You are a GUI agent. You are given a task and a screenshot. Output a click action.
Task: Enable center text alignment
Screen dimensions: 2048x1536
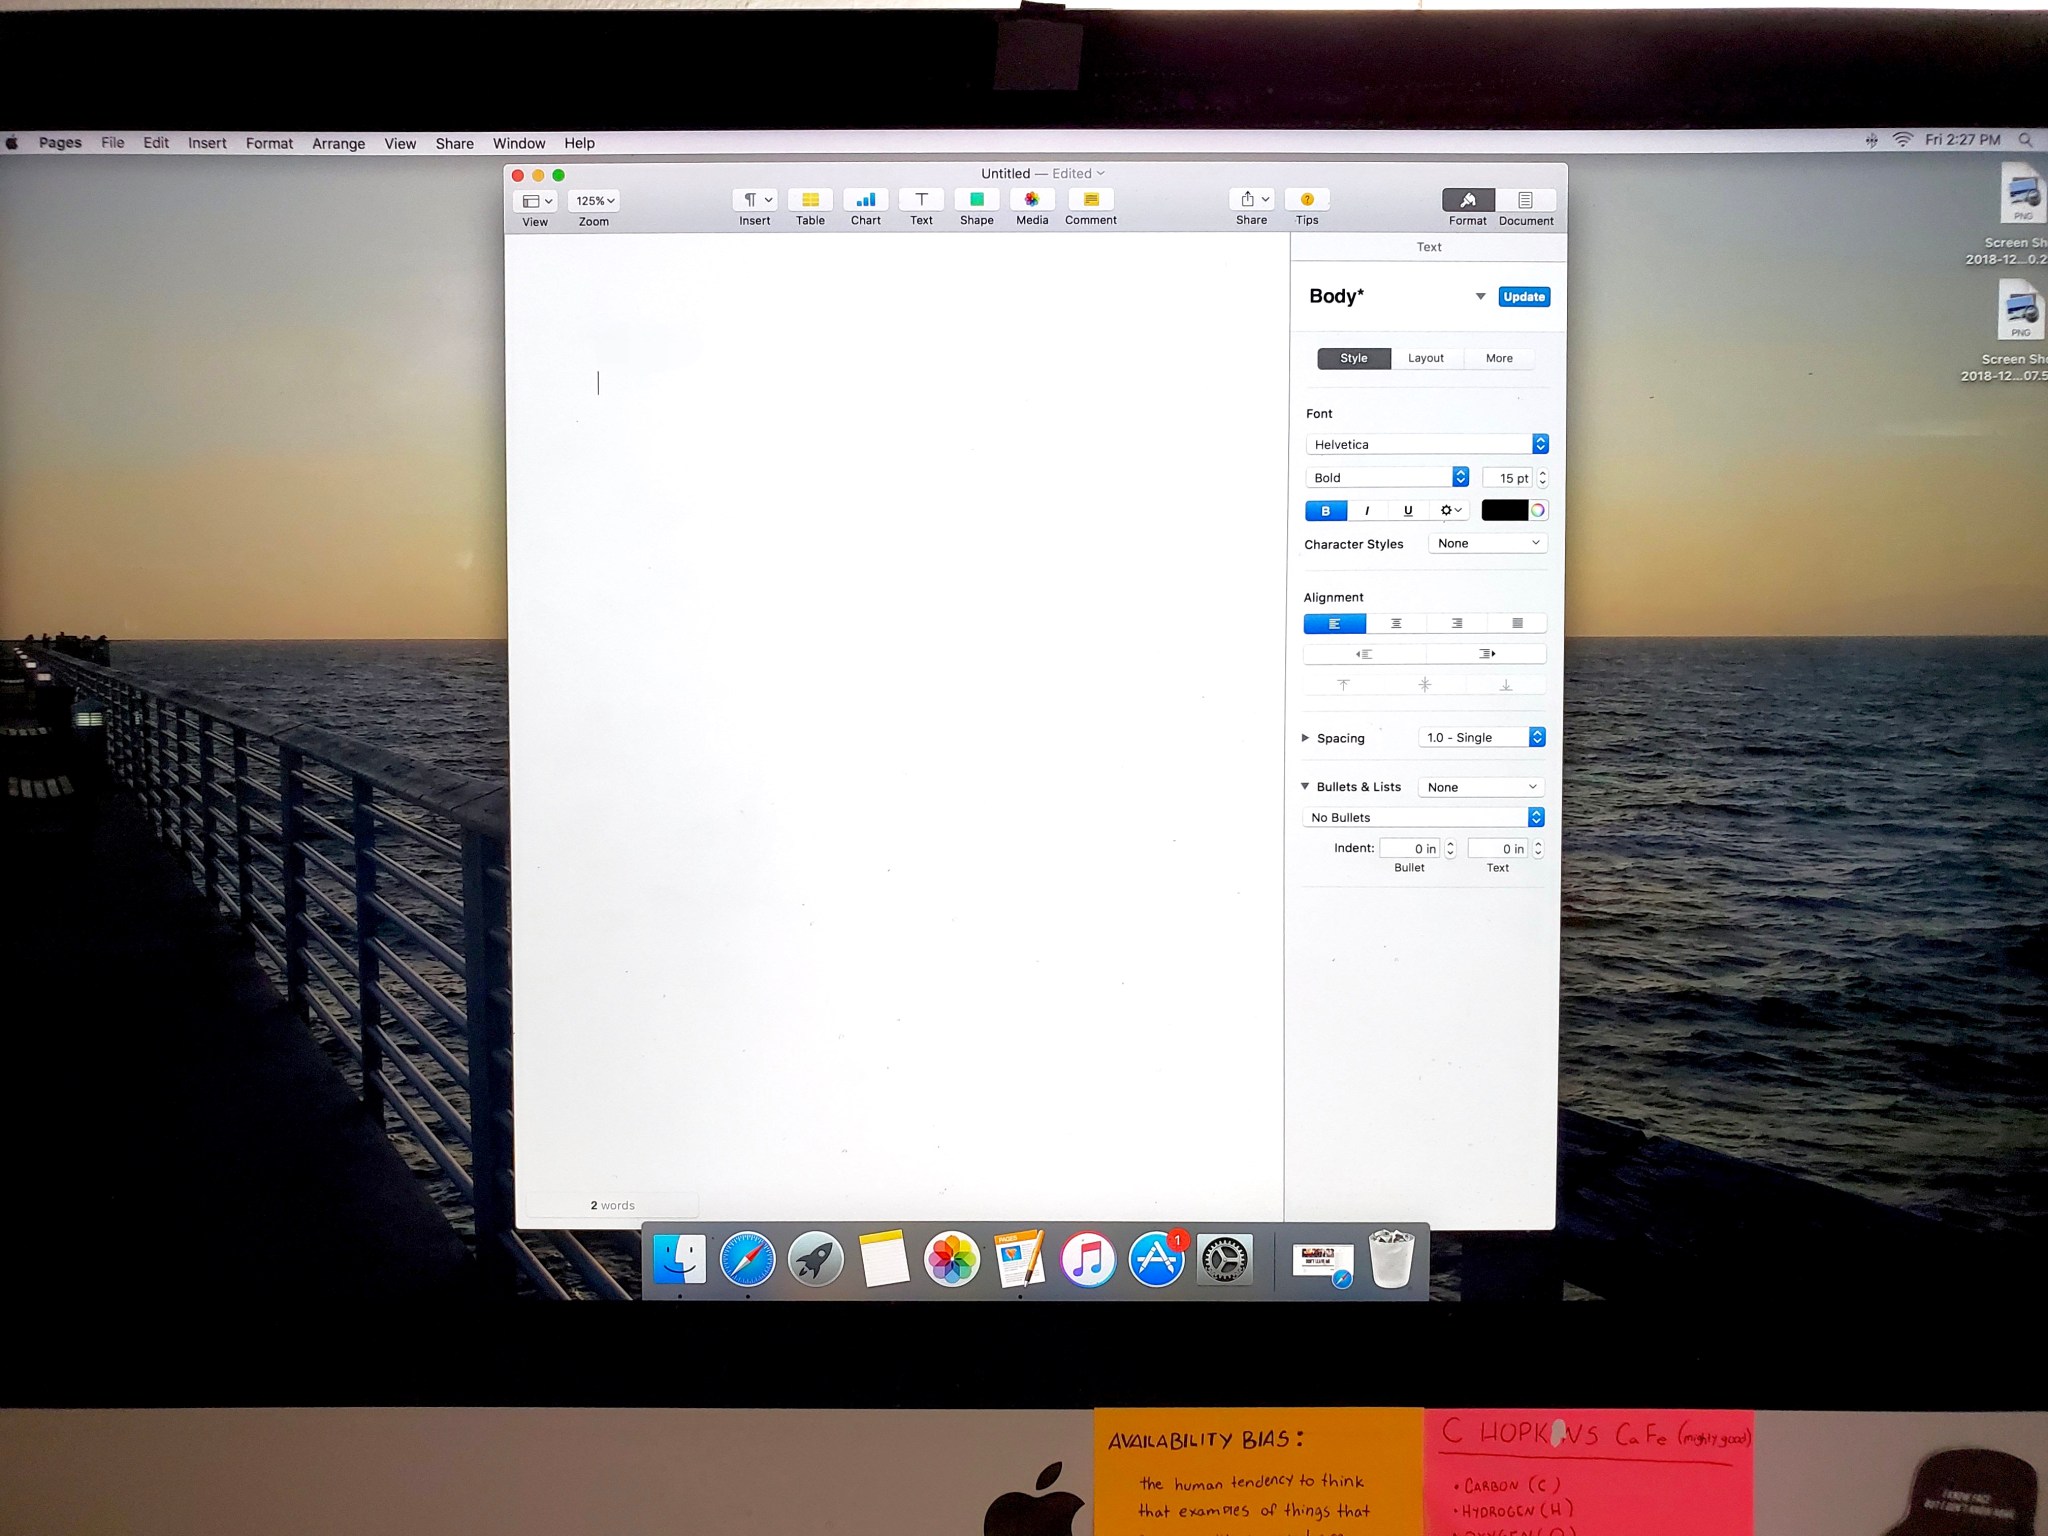(x=1396, y=624)
